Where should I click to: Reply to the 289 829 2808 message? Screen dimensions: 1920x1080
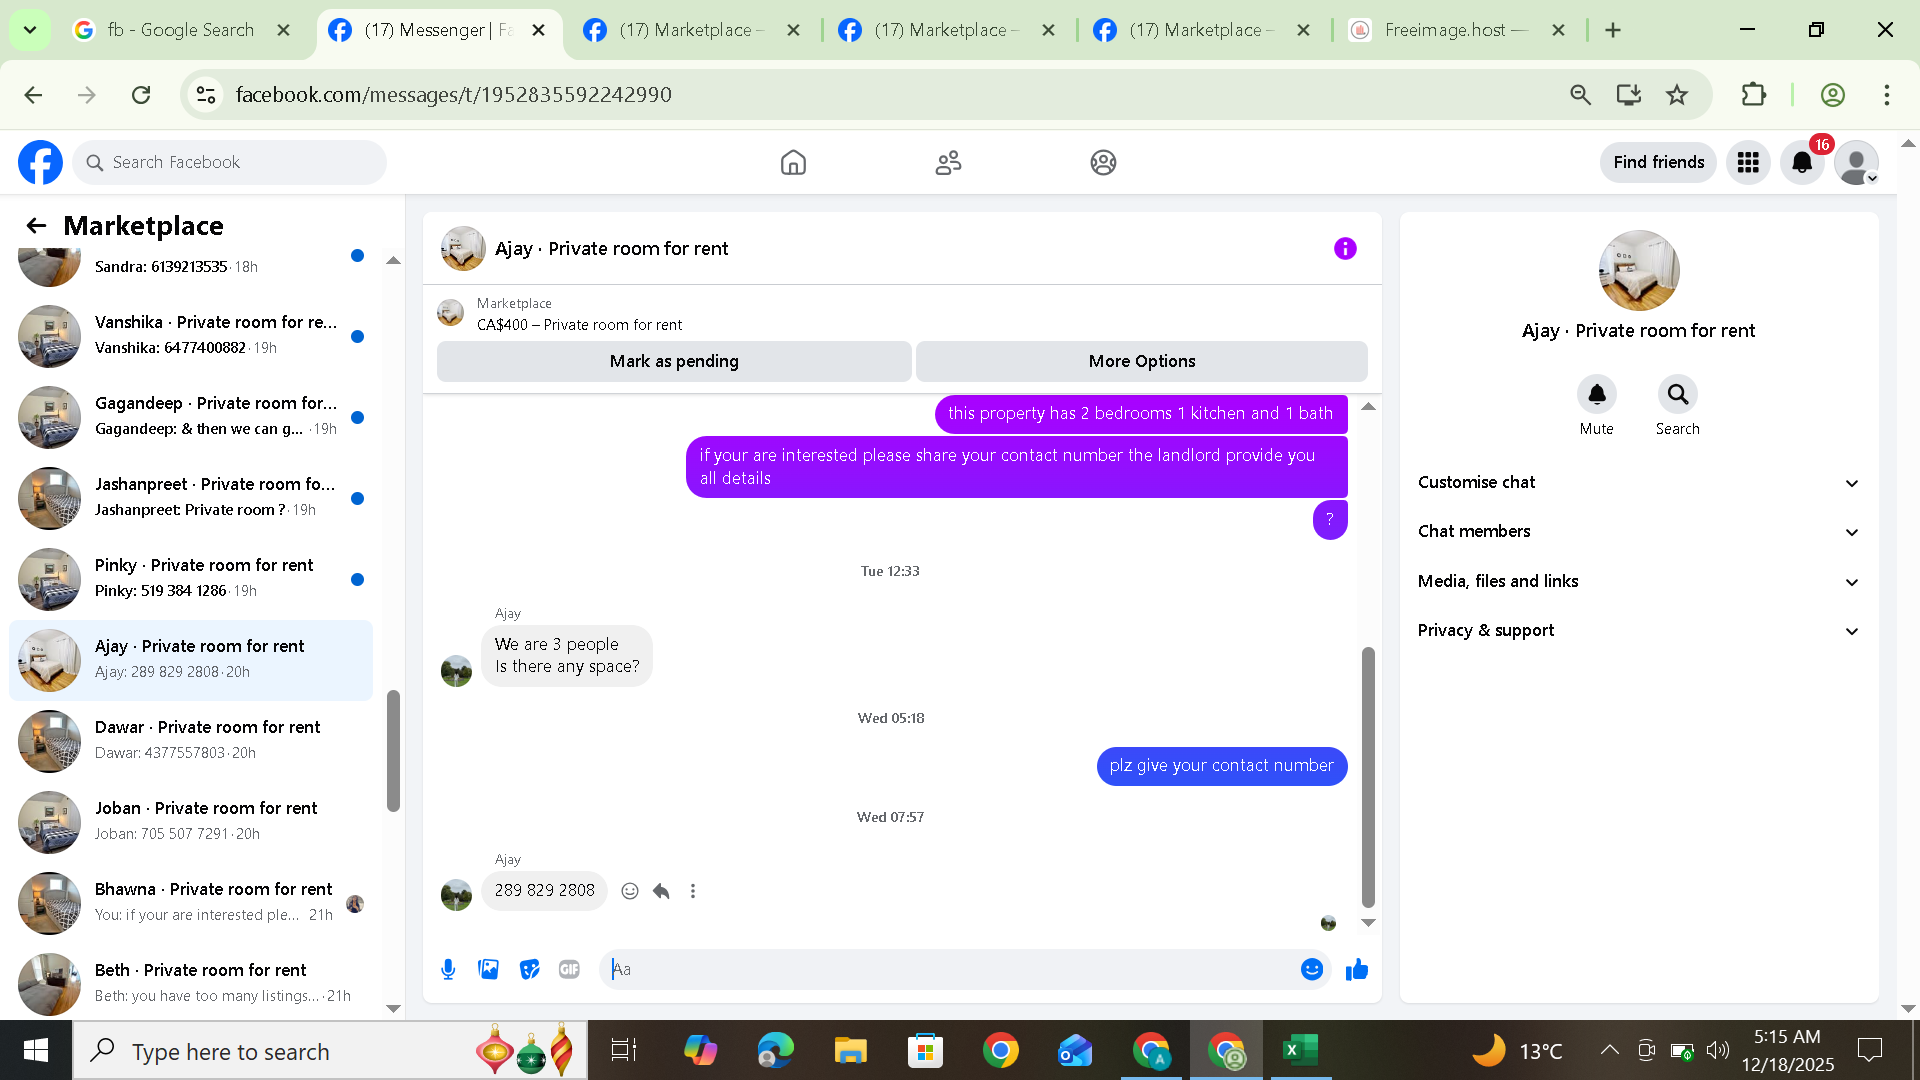click(661, 891)
